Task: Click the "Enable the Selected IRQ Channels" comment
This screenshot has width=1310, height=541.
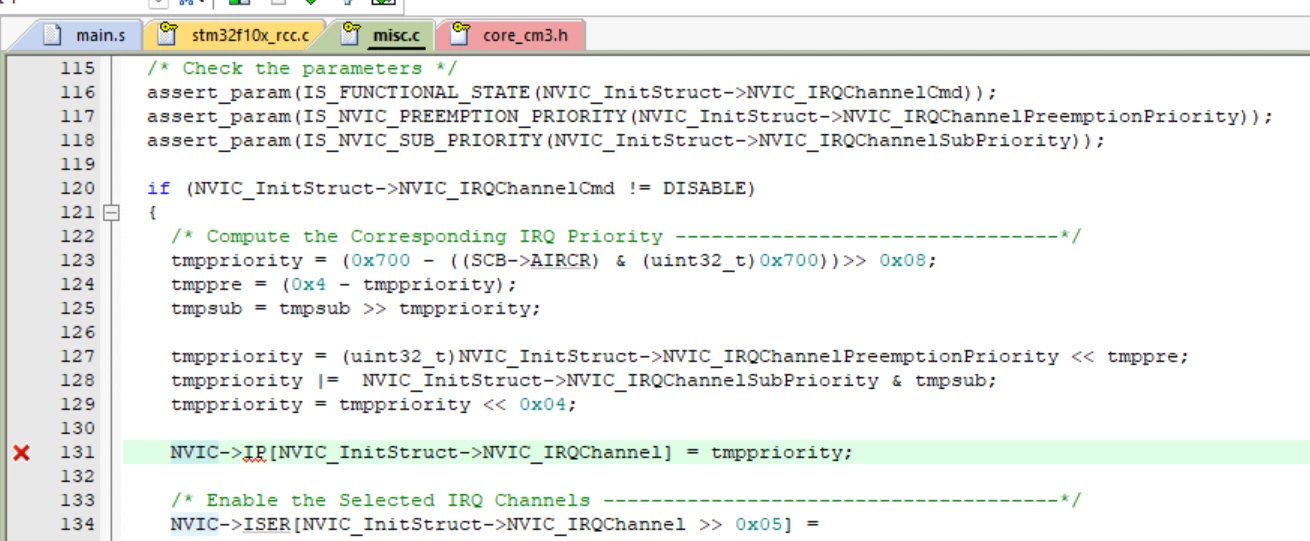Action: coord(626,500)
